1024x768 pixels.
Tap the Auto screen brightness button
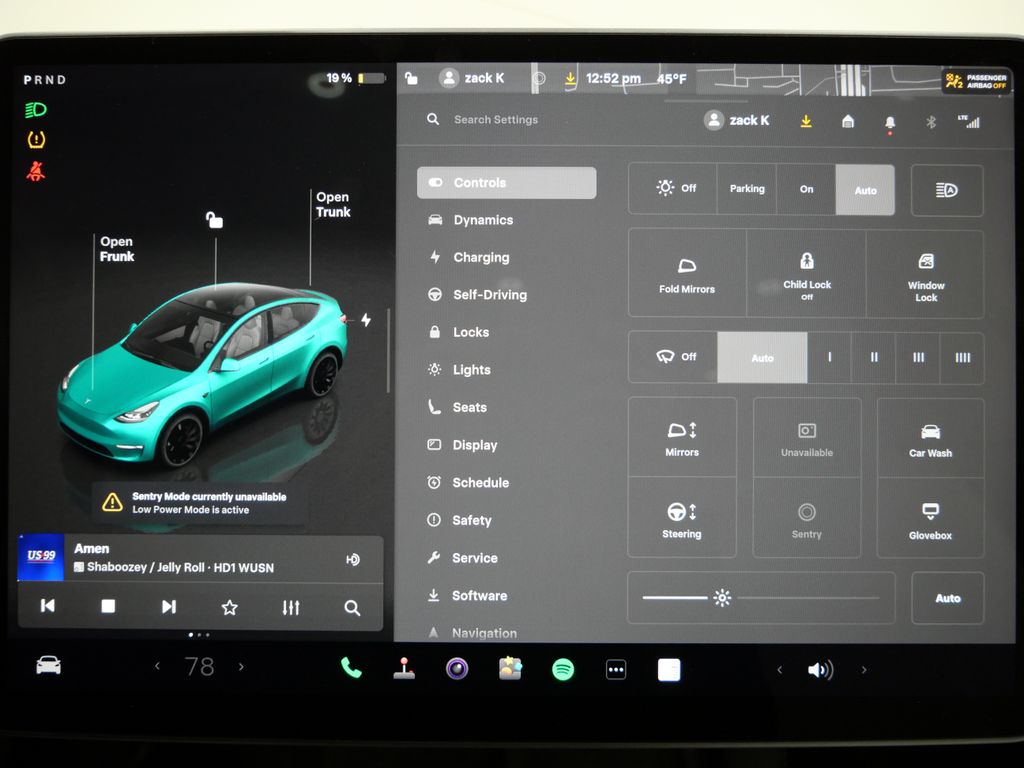947,598
